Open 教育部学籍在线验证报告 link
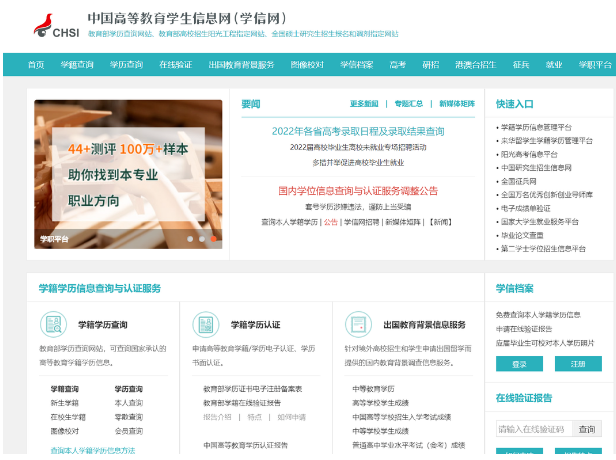 click(x=242, y=403)
